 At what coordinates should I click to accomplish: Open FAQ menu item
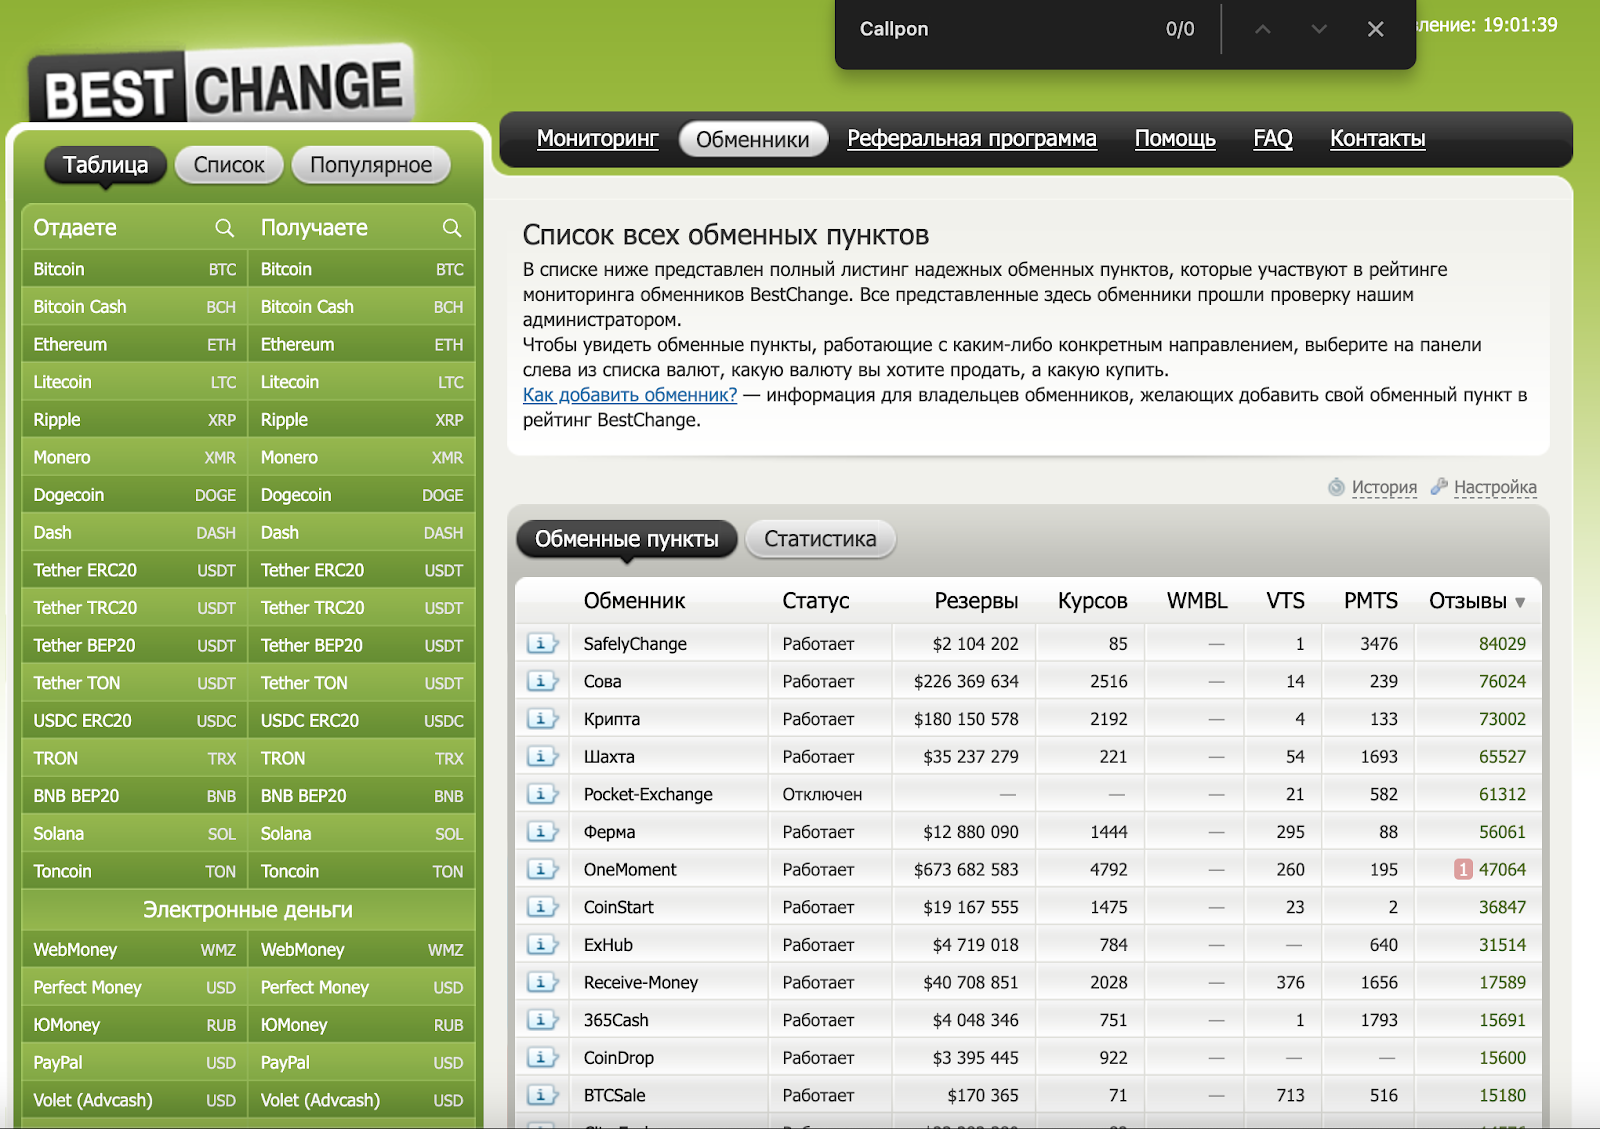point(1273,139)
